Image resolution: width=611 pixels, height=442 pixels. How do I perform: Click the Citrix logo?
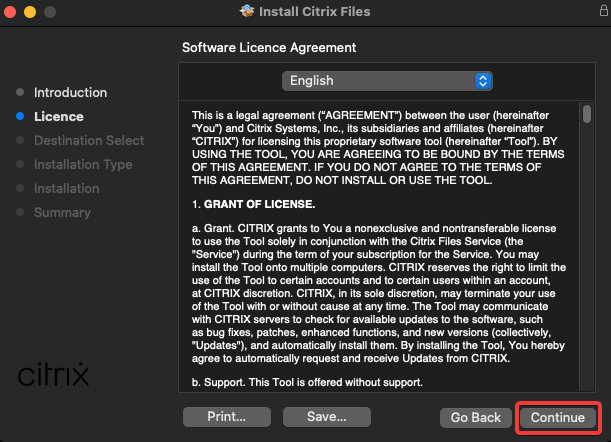pyautogui.click(x=54, y=375)
